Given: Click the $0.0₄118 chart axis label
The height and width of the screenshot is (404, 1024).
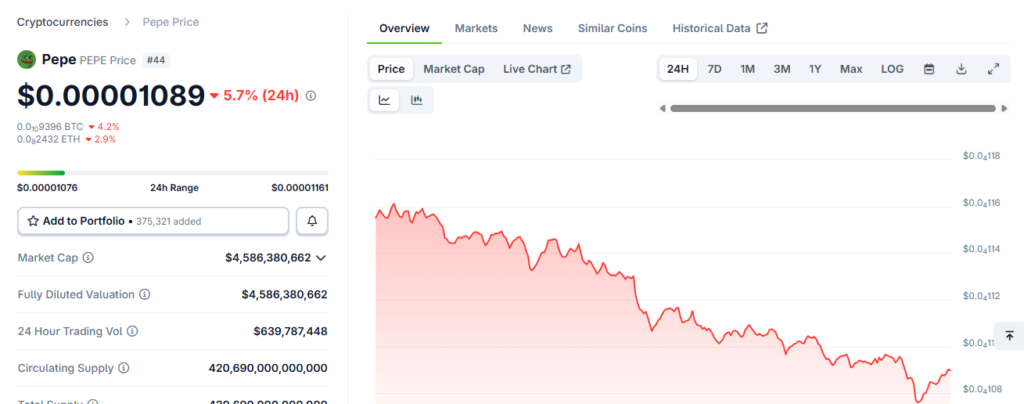Looking at the screenshot, I should [982, 156].
